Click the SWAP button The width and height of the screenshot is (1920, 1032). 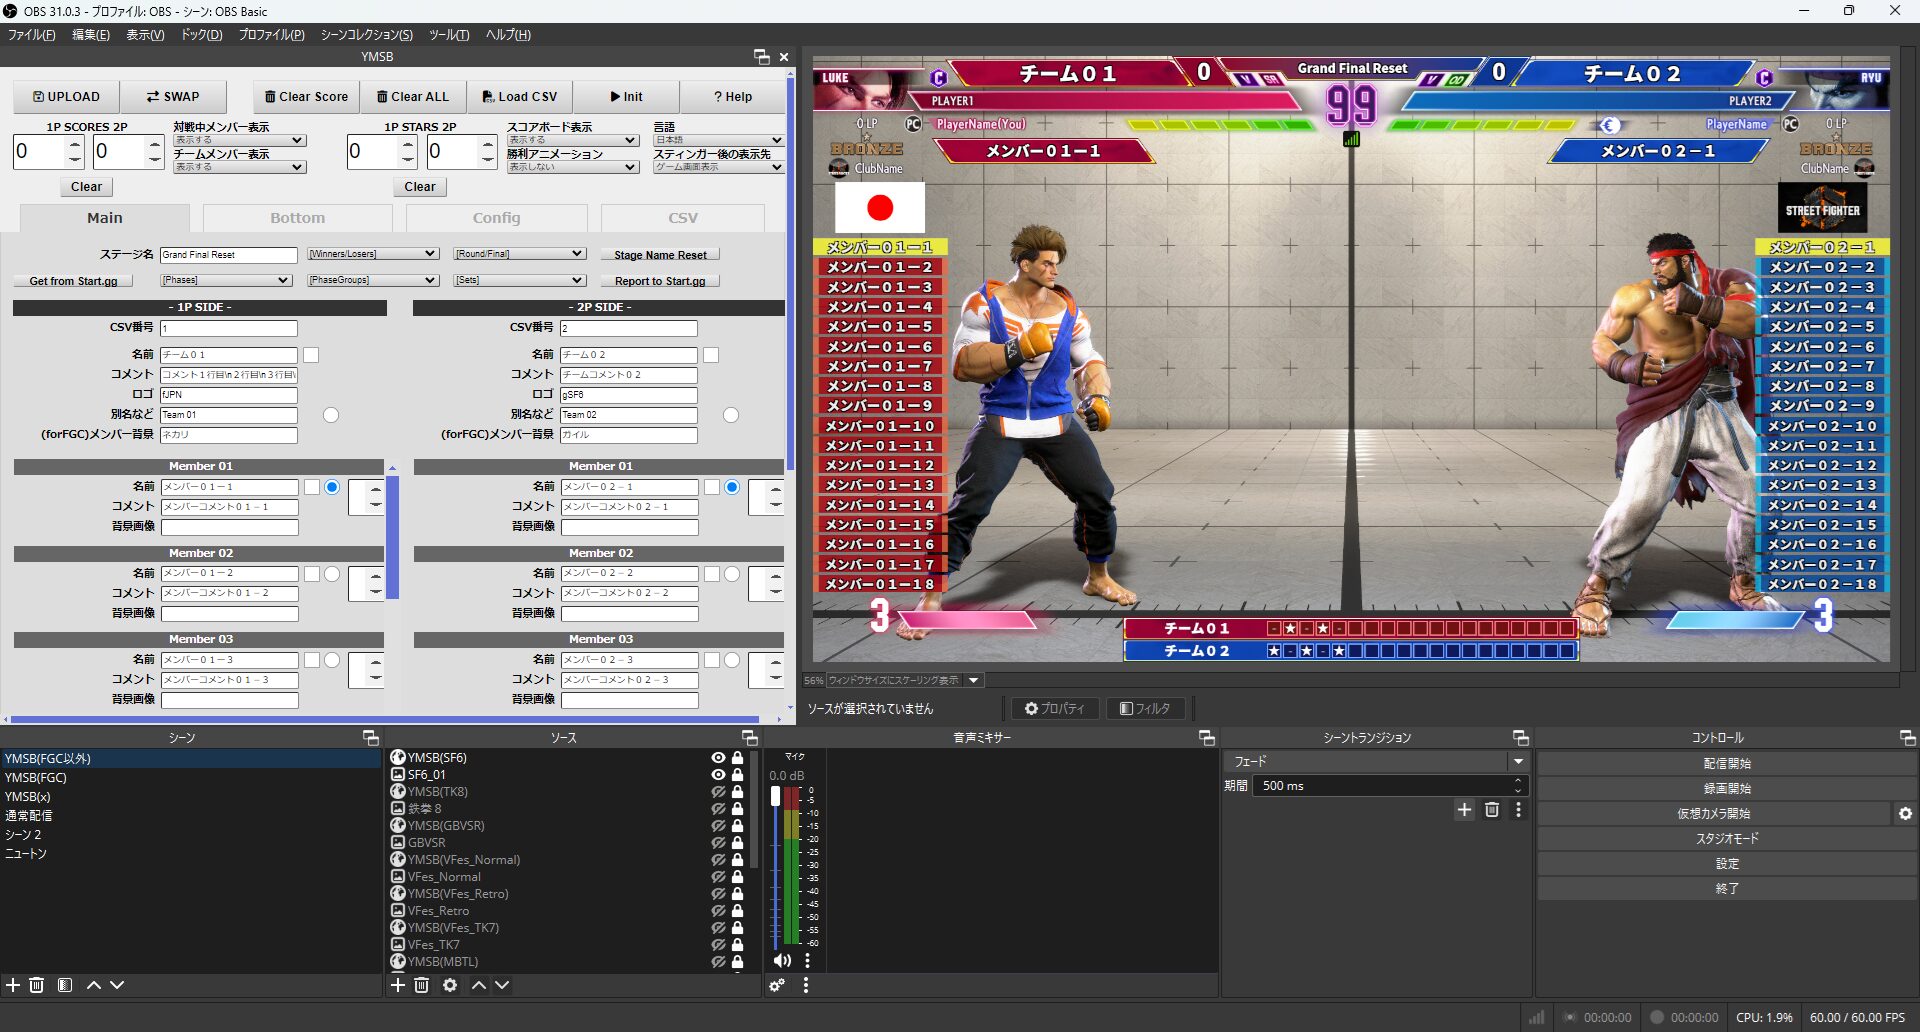coord(173,97)
